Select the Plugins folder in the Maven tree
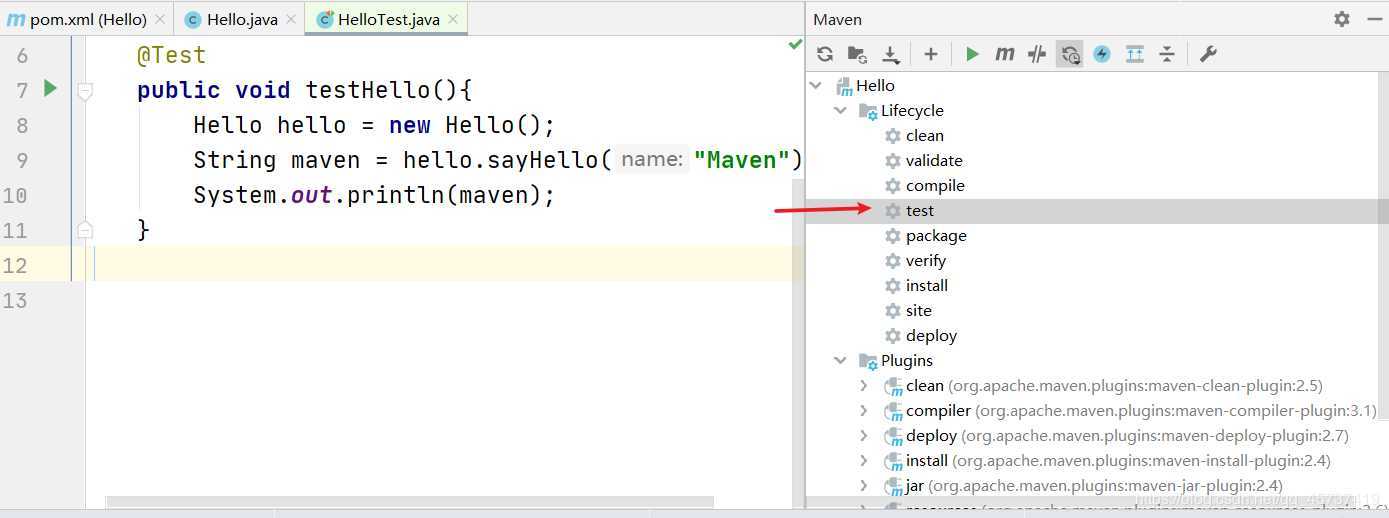Screen dimensions: 1389x518 click(x=906, y=360)
